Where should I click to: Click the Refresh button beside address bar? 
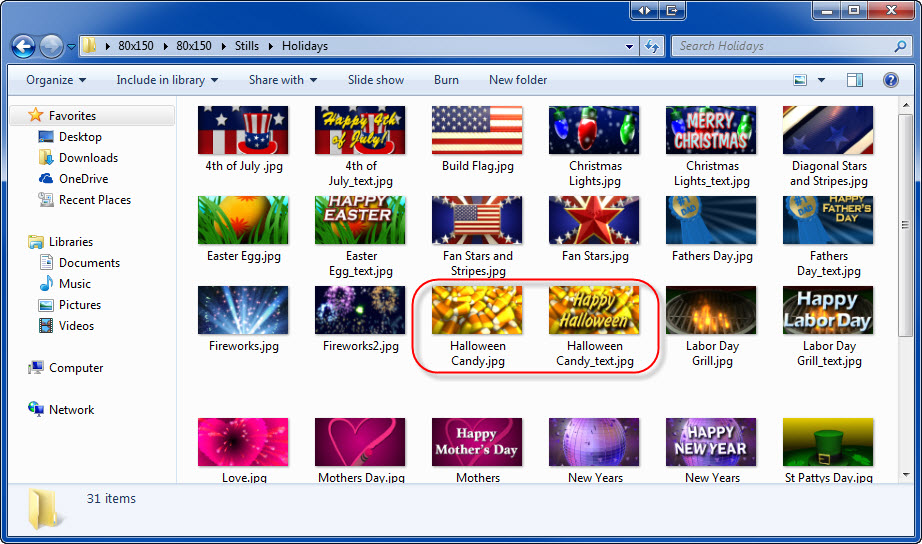click(653, 46)
